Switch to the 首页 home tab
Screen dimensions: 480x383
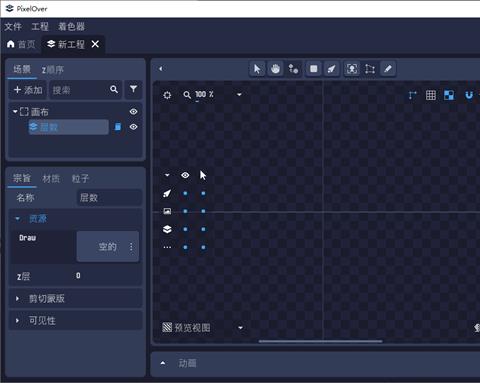coord(21,44)
